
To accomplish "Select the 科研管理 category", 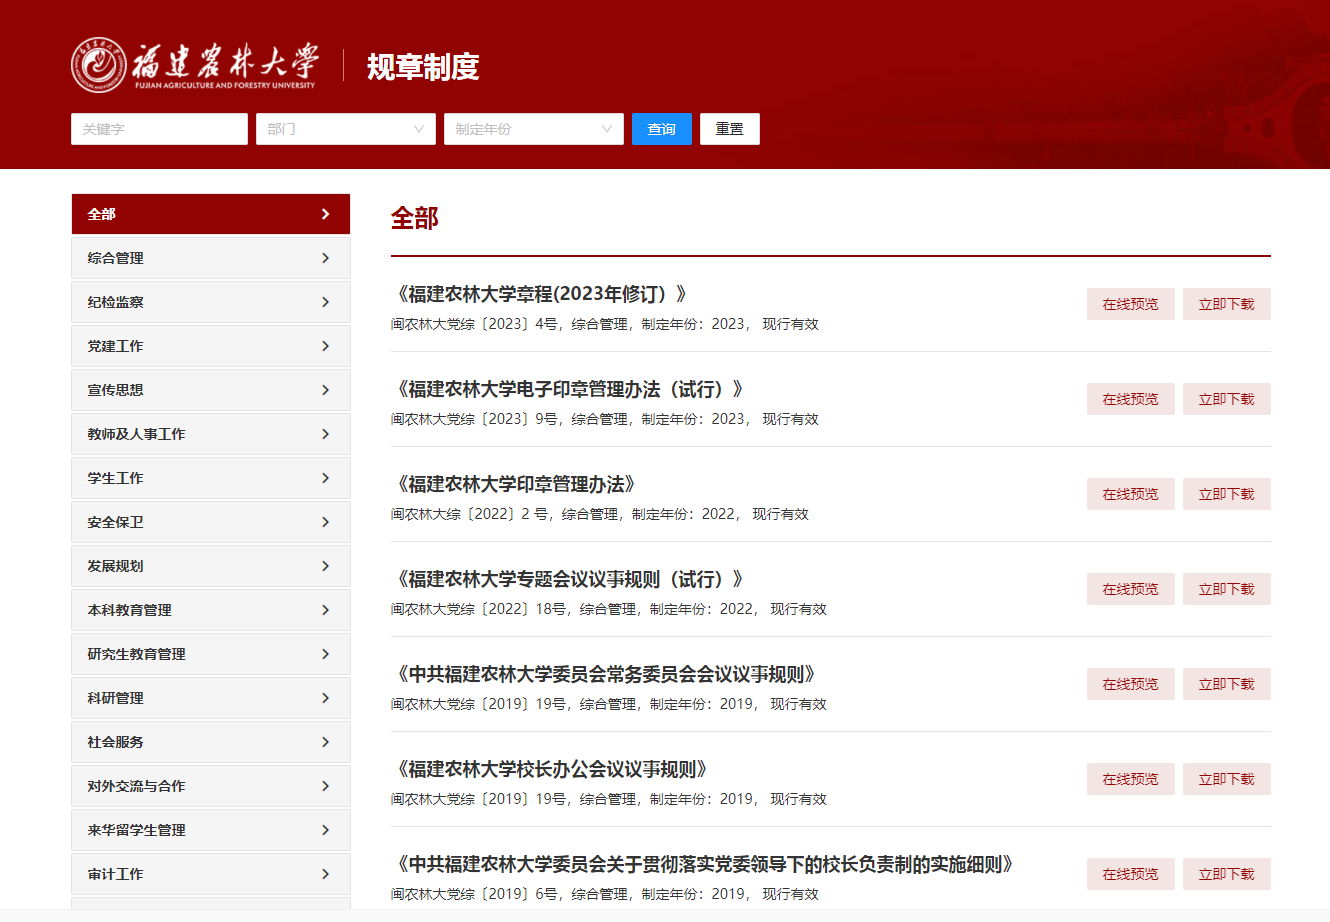I will pyautogui.click(x=211, y=698).
